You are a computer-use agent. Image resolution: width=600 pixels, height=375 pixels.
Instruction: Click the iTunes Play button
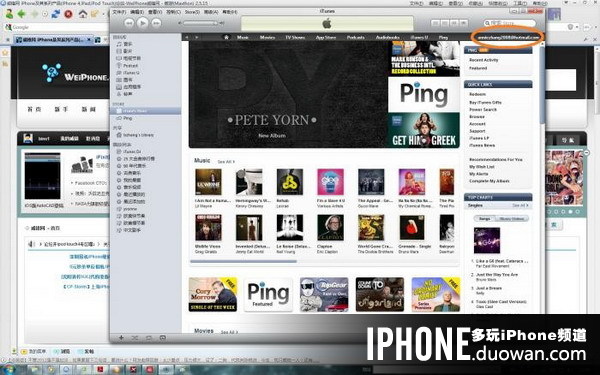[142, 23]
